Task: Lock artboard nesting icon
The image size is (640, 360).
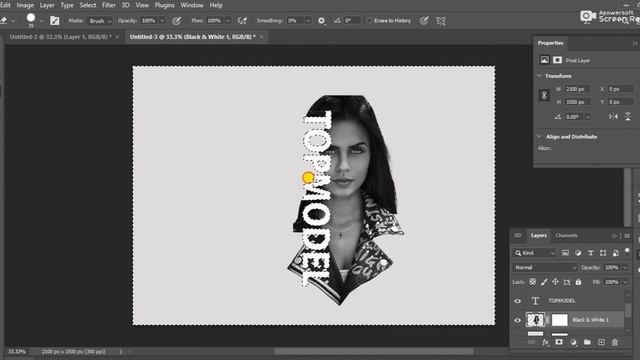Action: [567, 282]
